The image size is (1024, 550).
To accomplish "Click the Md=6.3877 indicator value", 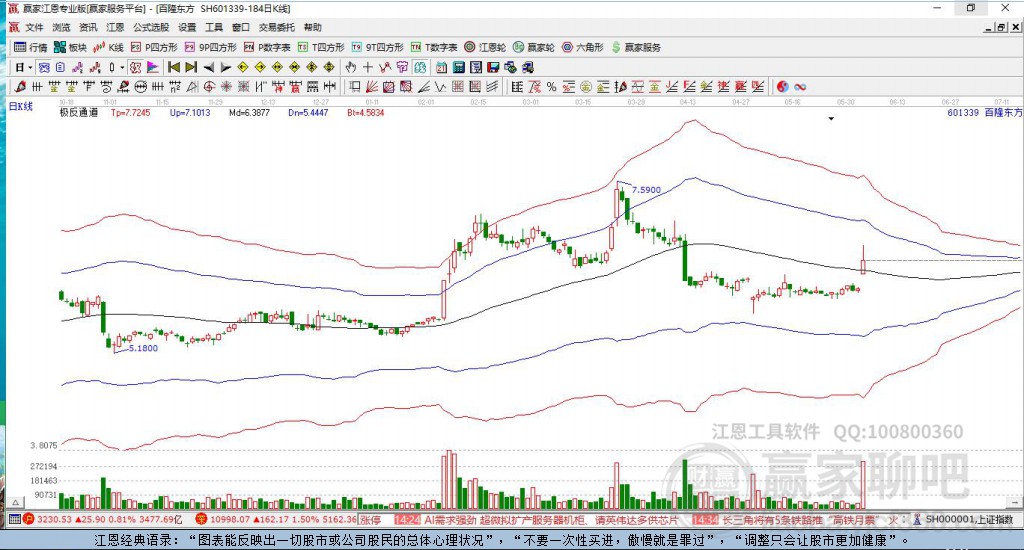I will [x=249, y=112].
